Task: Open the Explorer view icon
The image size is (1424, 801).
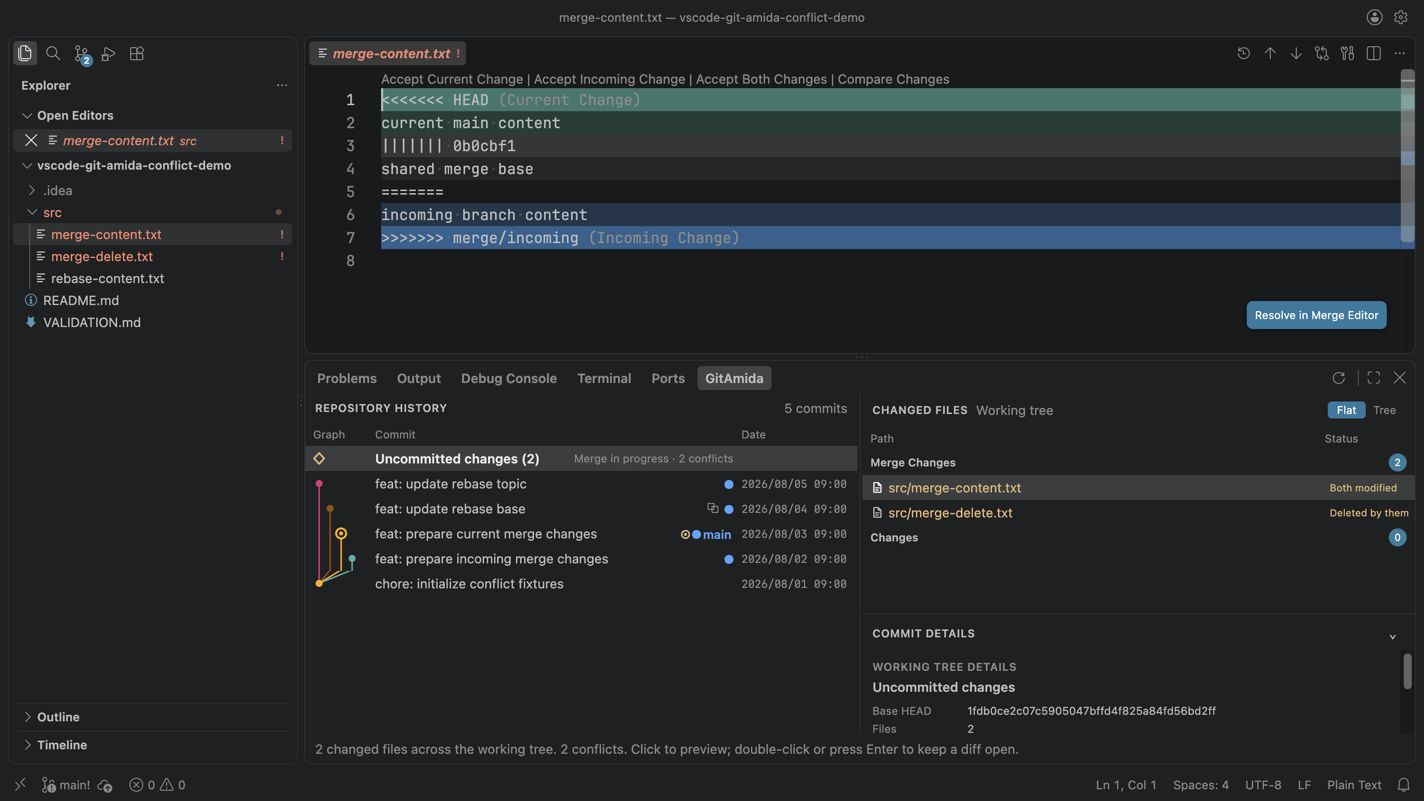Action: point(25,53)
